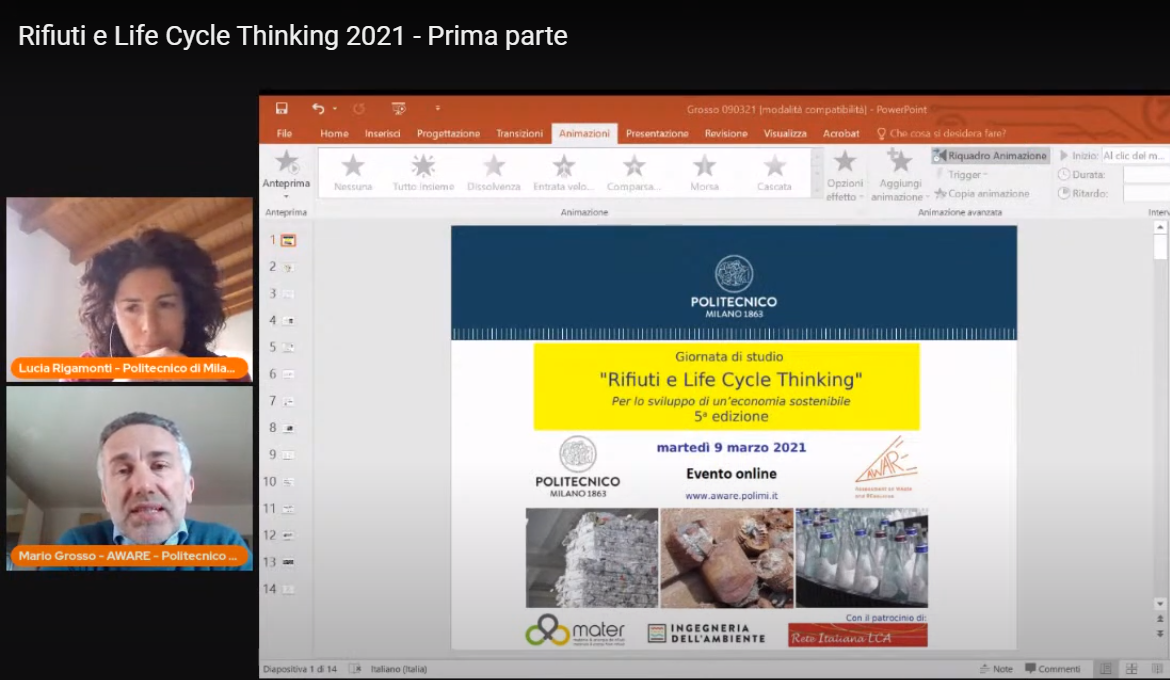Click the 'Che cosa si desidera fare?' search box
This screenshot has height=680, width=1170.
pos(942,134)
